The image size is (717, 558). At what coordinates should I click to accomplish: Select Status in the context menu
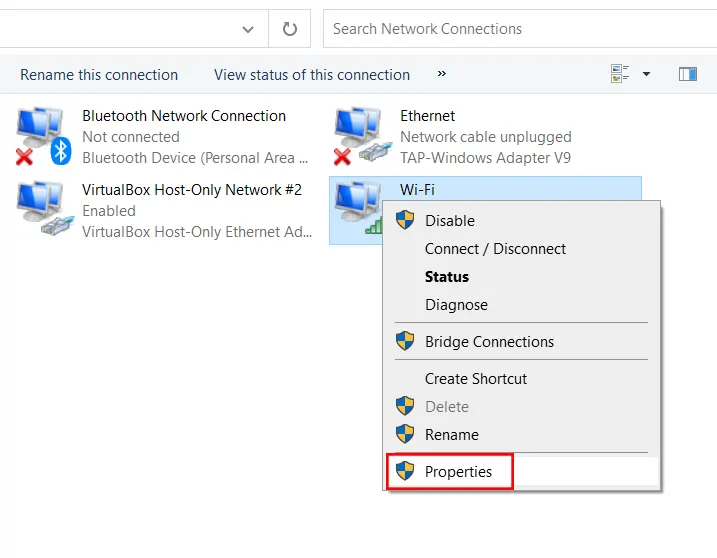[521, 277]
